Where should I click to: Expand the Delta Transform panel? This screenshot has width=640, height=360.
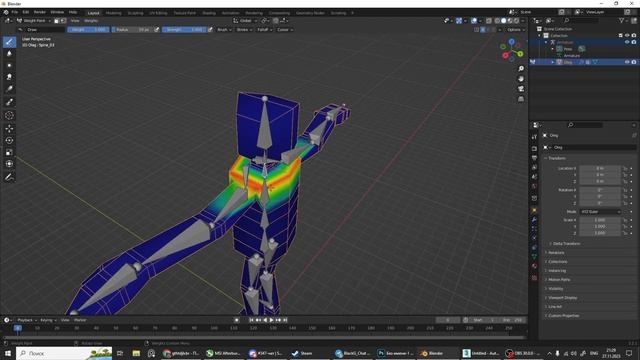[566, 244]
